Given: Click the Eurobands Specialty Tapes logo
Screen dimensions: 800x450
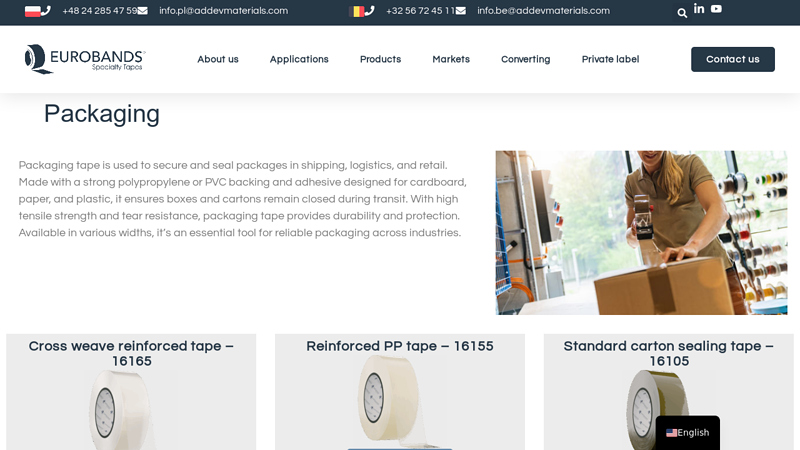Looking at the screenshot, I should (x=85, y=59).
